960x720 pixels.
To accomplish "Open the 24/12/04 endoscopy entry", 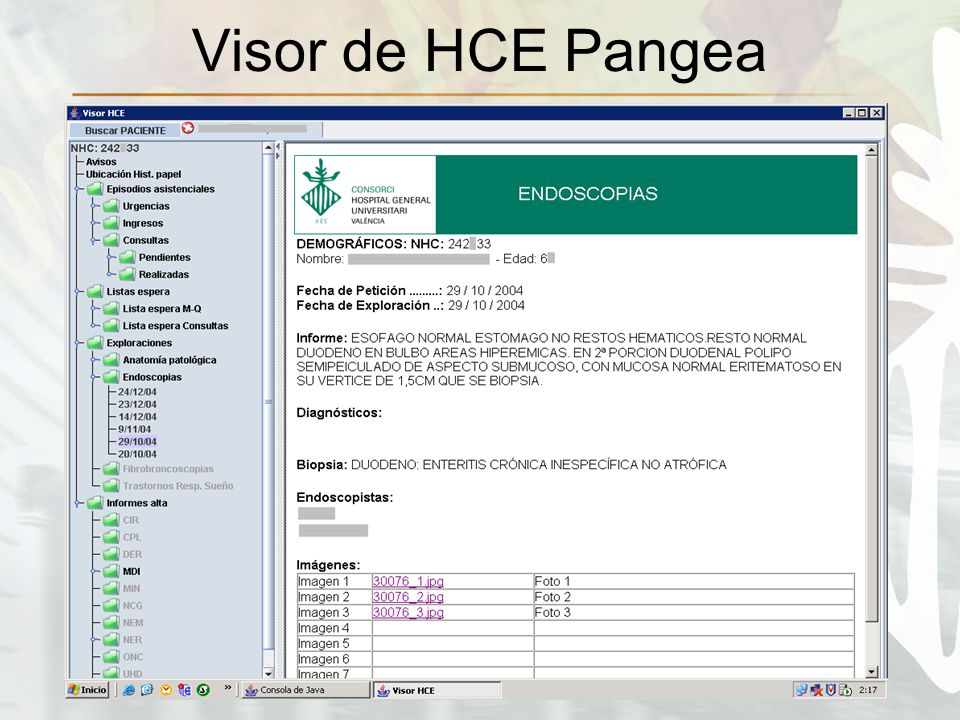I will pos(137,392).
